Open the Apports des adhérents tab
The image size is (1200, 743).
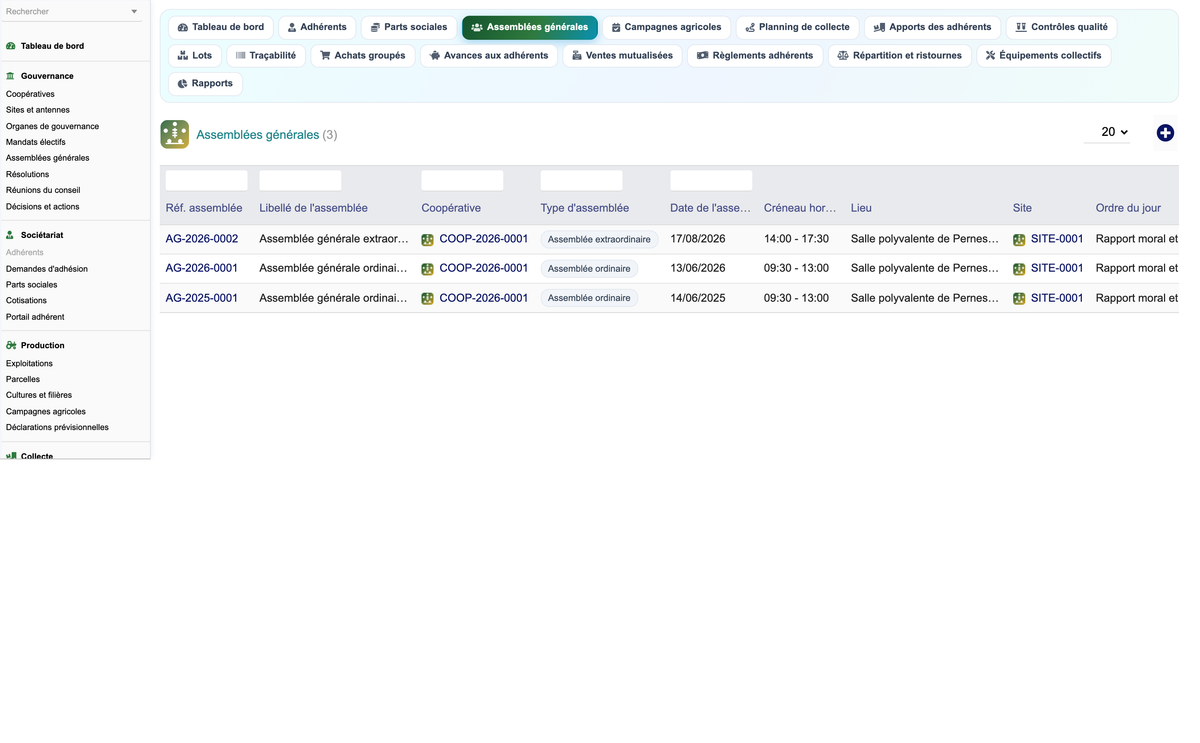coord(932,27)
